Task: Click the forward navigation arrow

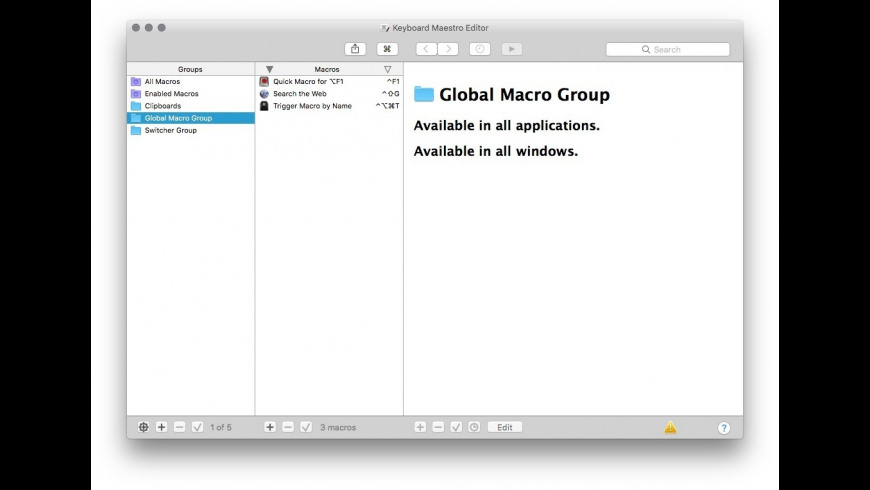Action: 448,49
